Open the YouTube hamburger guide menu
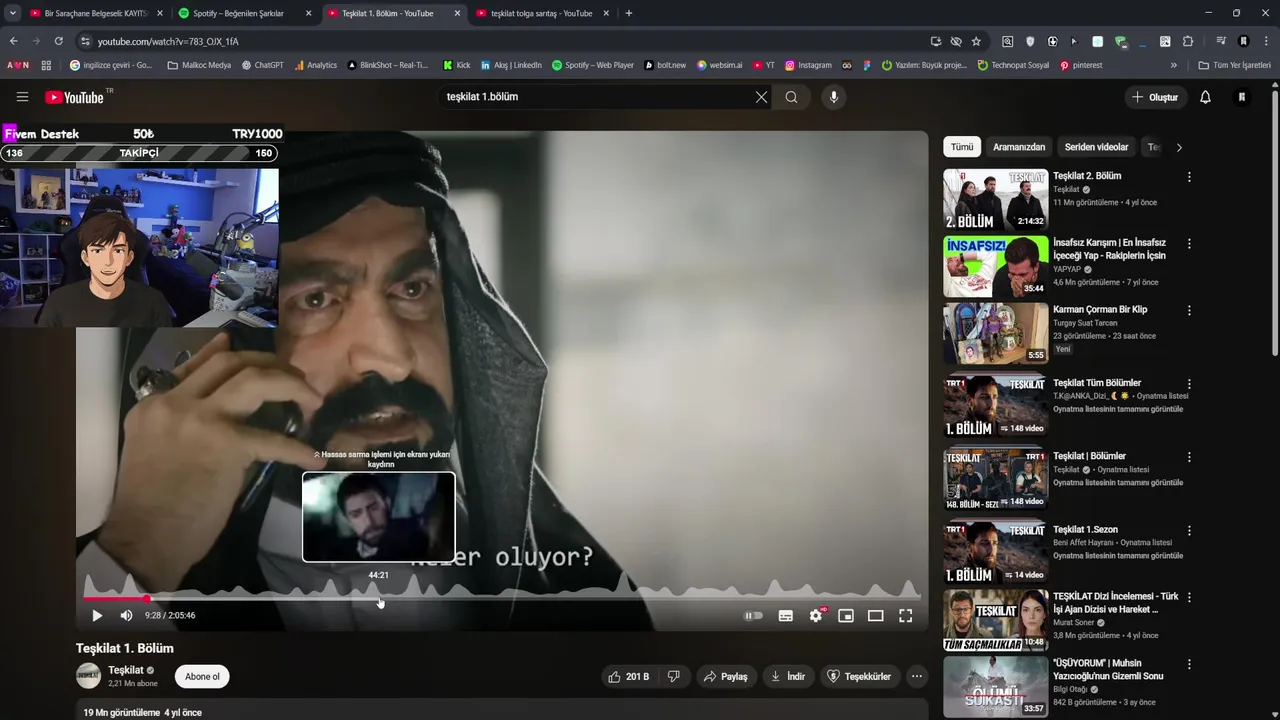Screen dimensions: 1280x720 coord(22,97)
